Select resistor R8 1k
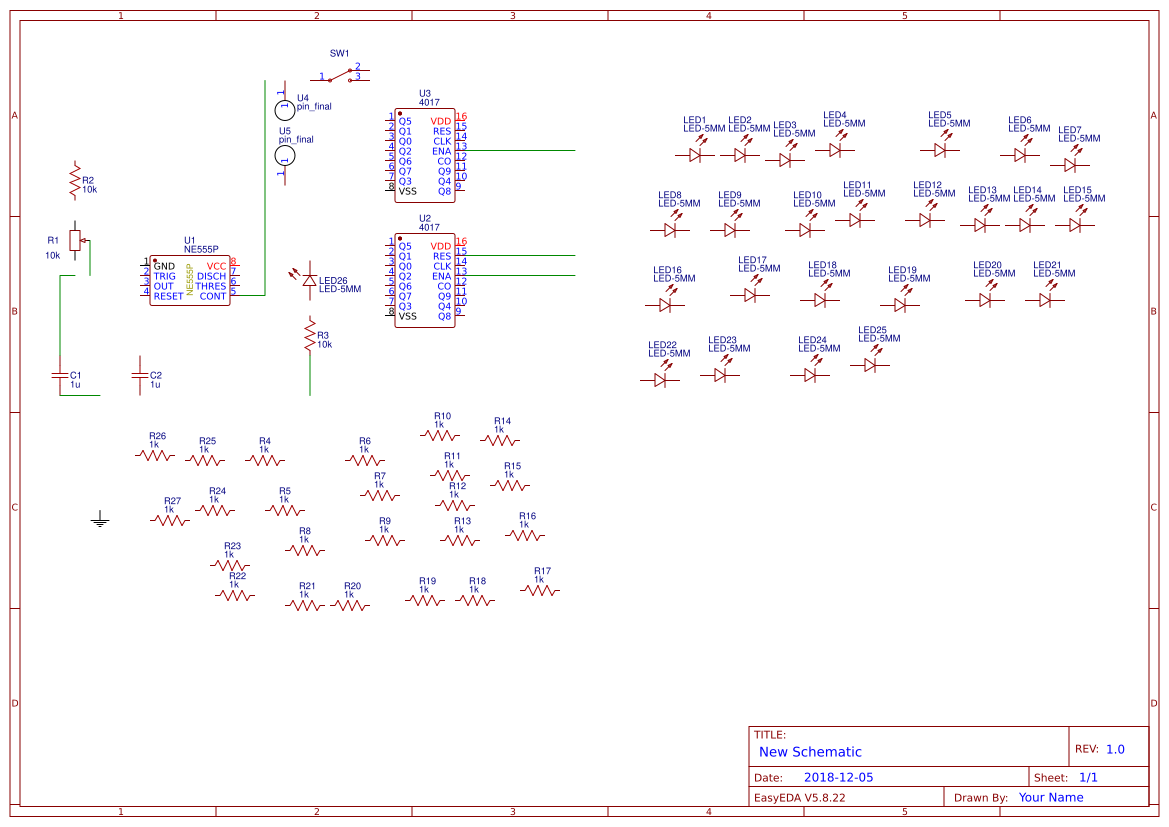 tap(305, 550)
